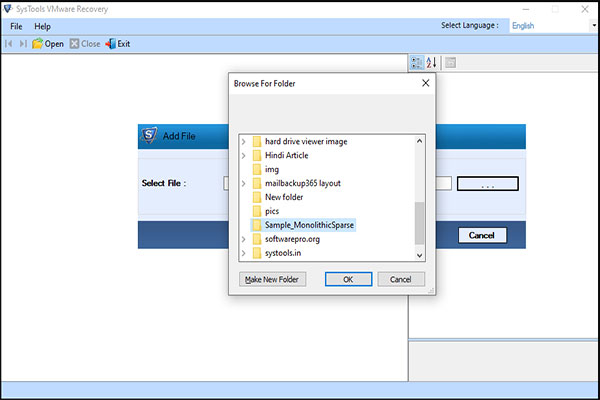Expand the hard drive viewer image folder
Image resolution: width=600 pixels, height=400 pixels.
pyautogui.click(x=243, y=142)
